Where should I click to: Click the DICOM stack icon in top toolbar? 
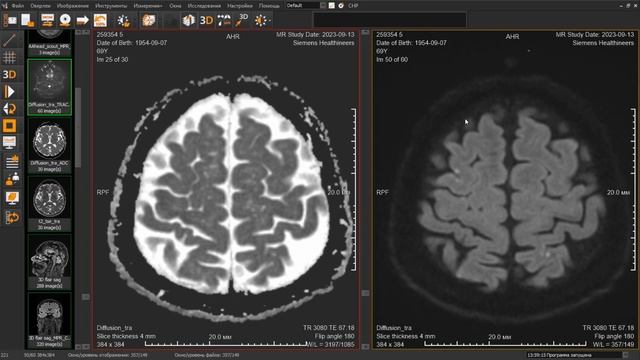(47, 20)
